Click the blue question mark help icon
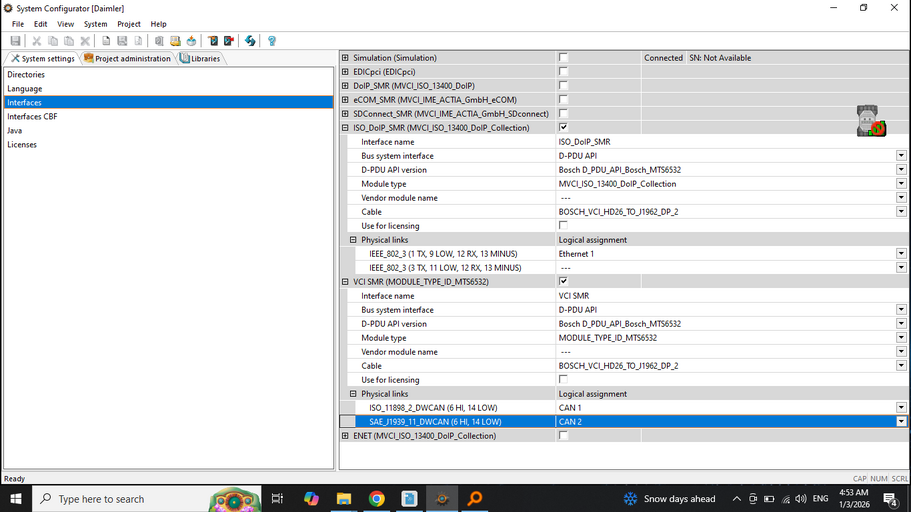Screen dimensions: 911x512 pyautogui.click(x=271, y=41)
